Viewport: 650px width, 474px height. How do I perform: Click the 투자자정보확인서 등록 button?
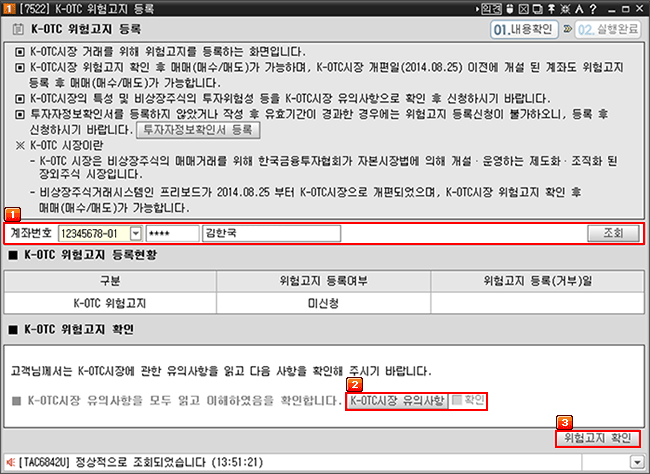point(198,130)
